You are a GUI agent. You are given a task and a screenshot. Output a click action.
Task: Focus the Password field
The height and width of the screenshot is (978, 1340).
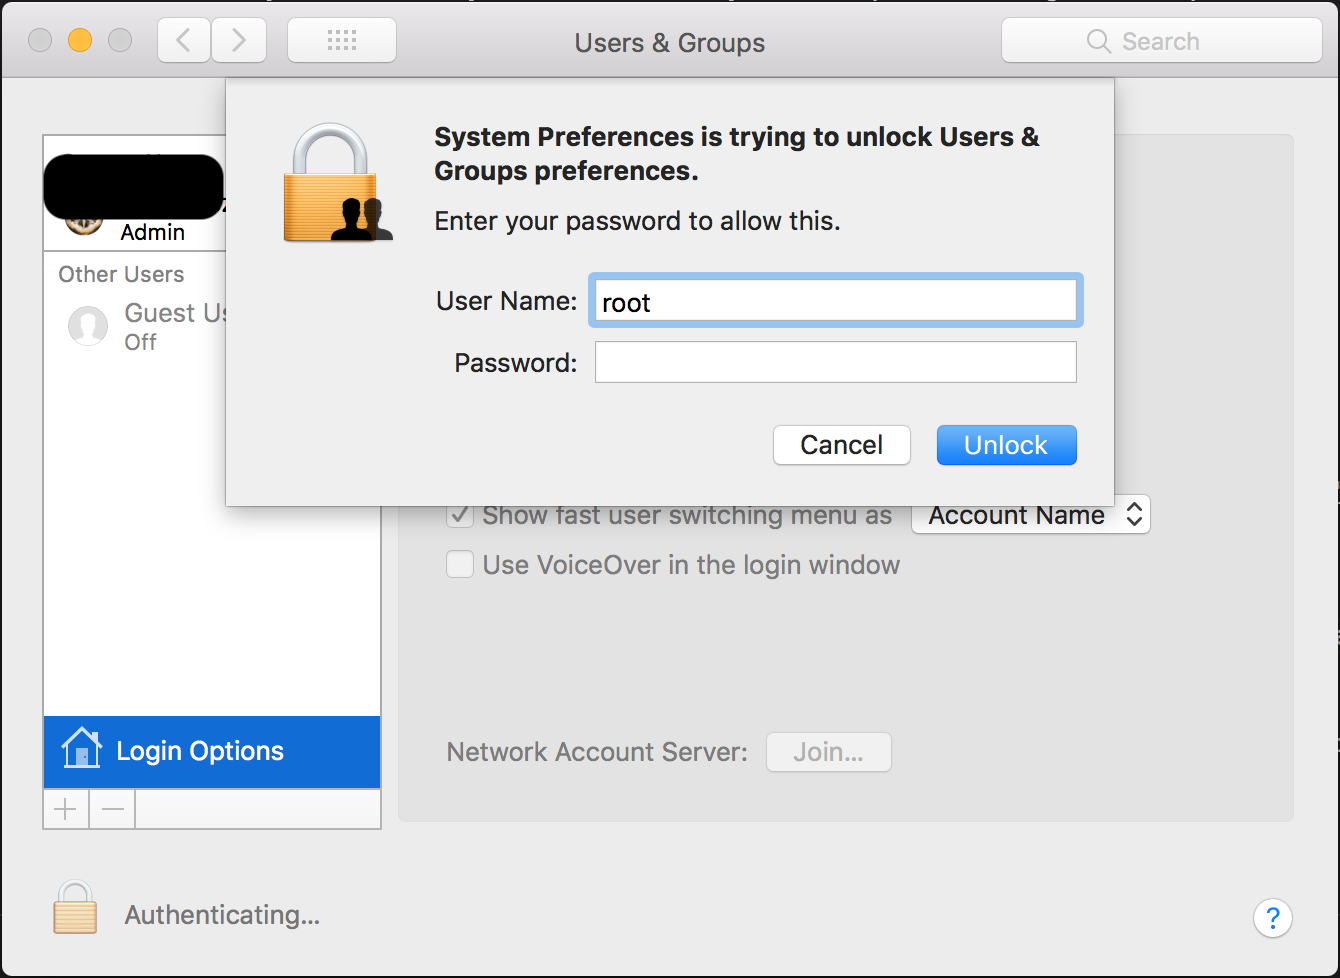coord(835,362)
